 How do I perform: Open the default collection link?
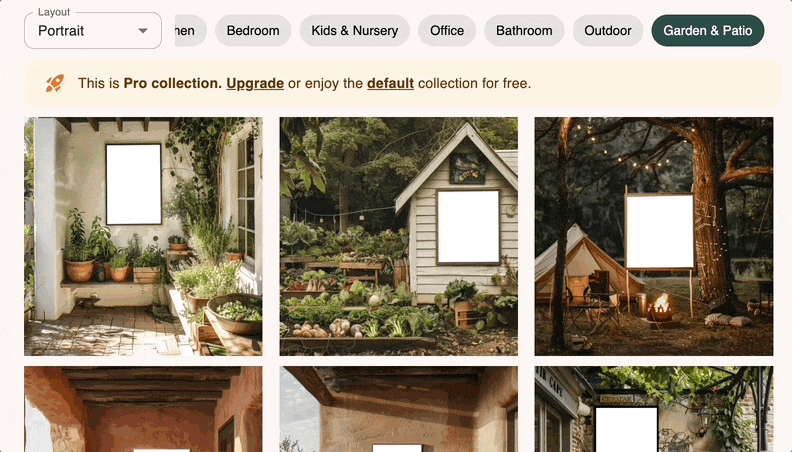[x=390, y=83]
